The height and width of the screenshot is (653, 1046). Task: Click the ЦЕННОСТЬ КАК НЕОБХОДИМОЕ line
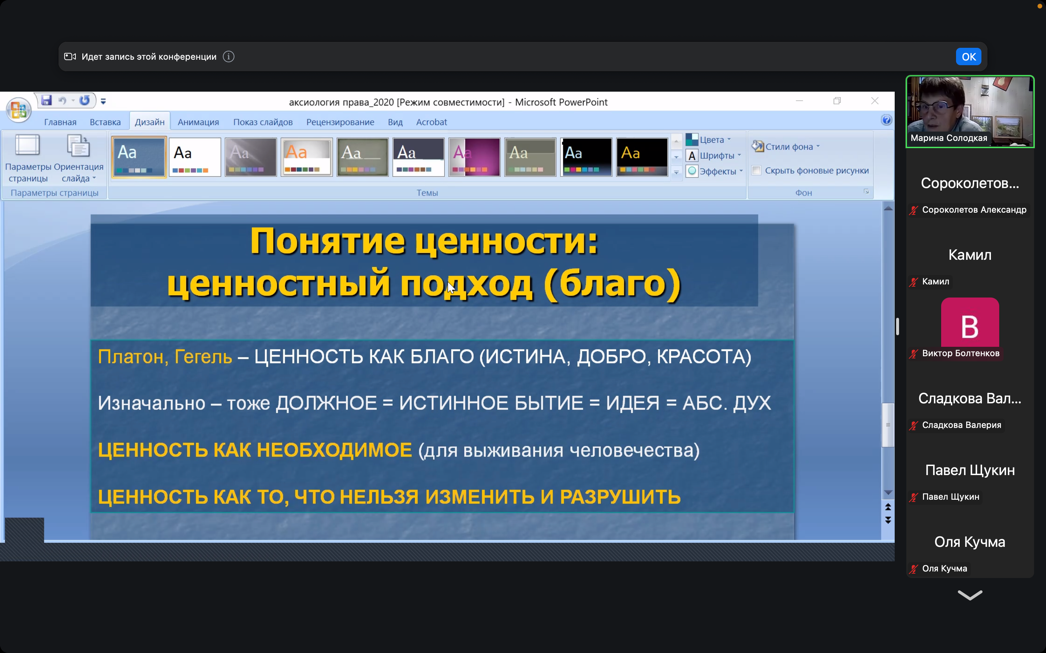(398, 450)
